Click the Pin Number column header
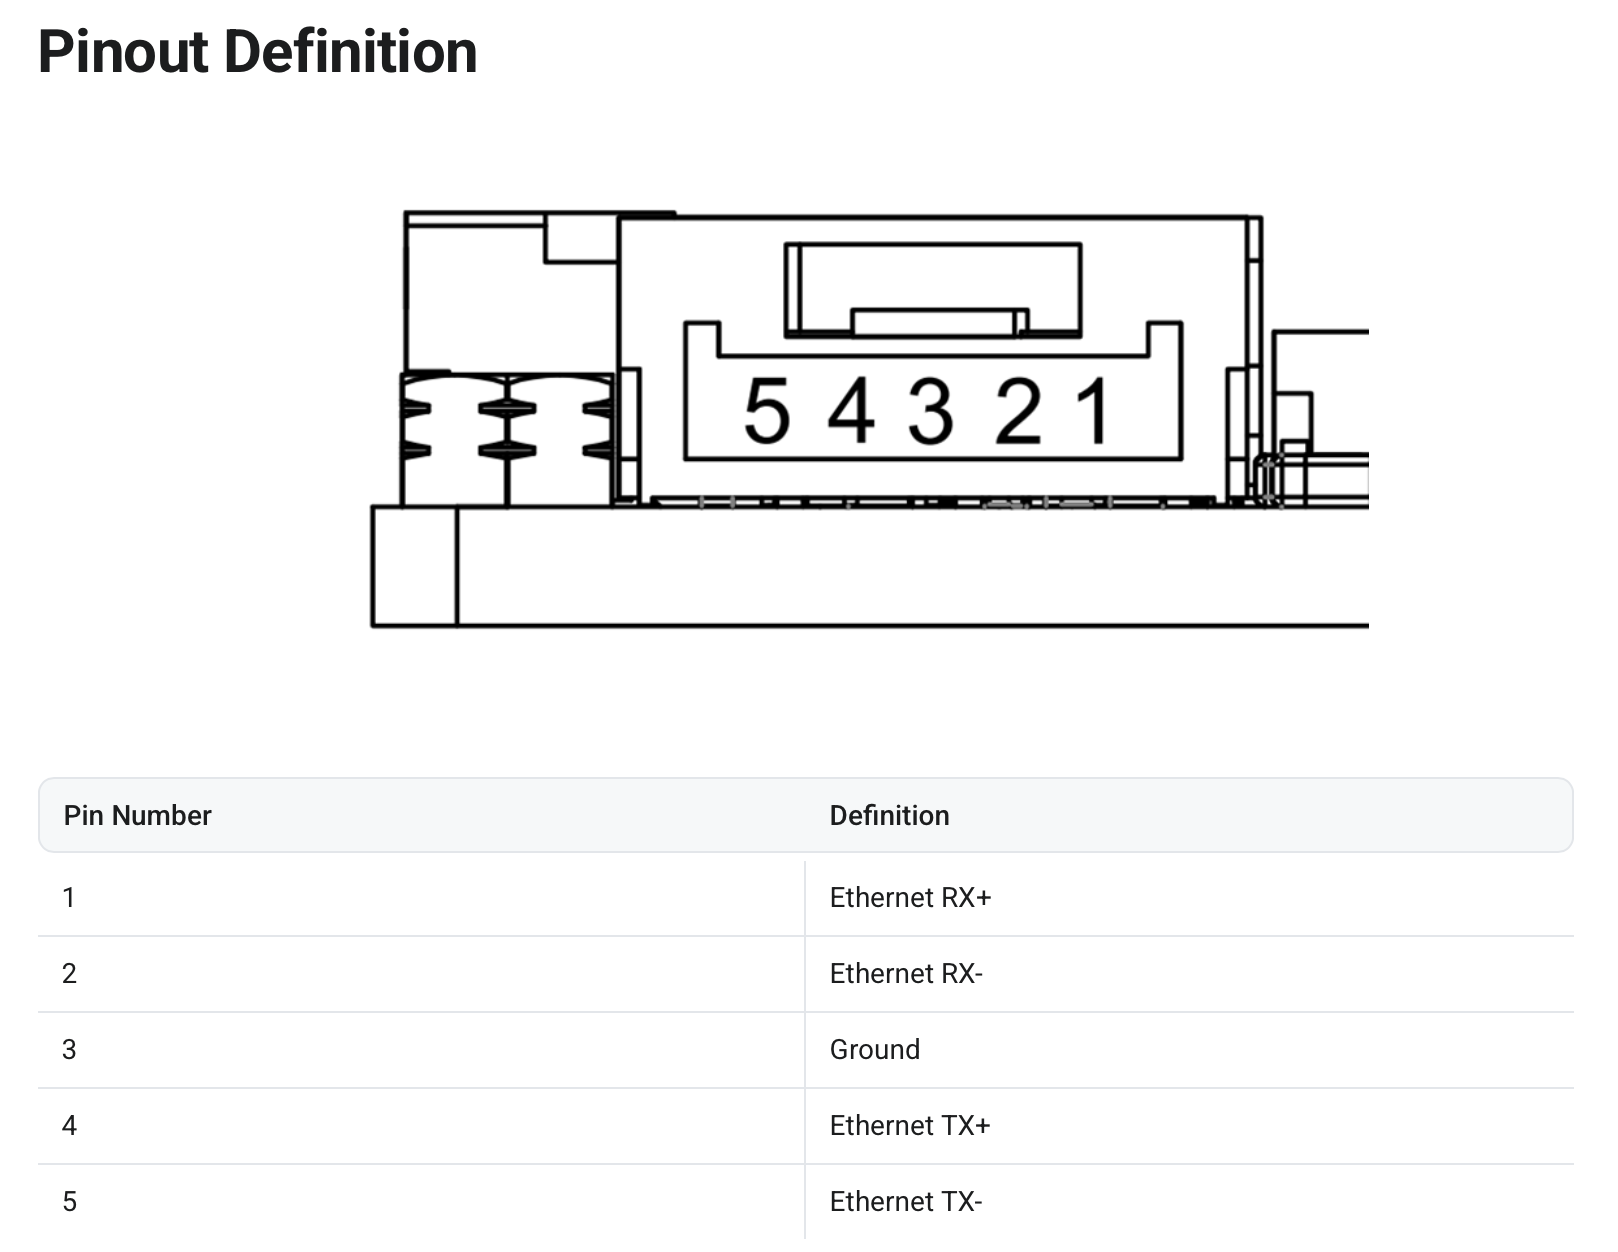This screenshot has height=1252, width=1618. pyautogui.click(x=137, y=815)
